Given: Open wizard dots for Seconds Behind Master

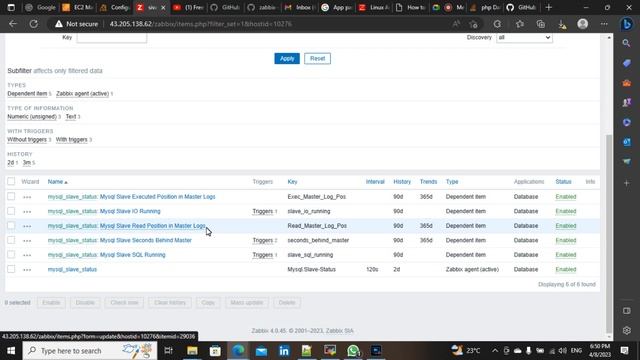Looking at the screenshot, I should 27,240.
